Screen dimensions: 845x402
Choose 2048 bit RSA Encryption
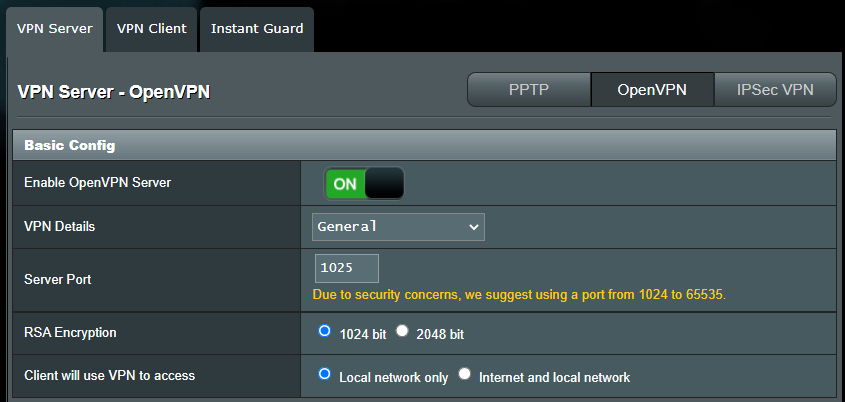[x=402, y=331]
